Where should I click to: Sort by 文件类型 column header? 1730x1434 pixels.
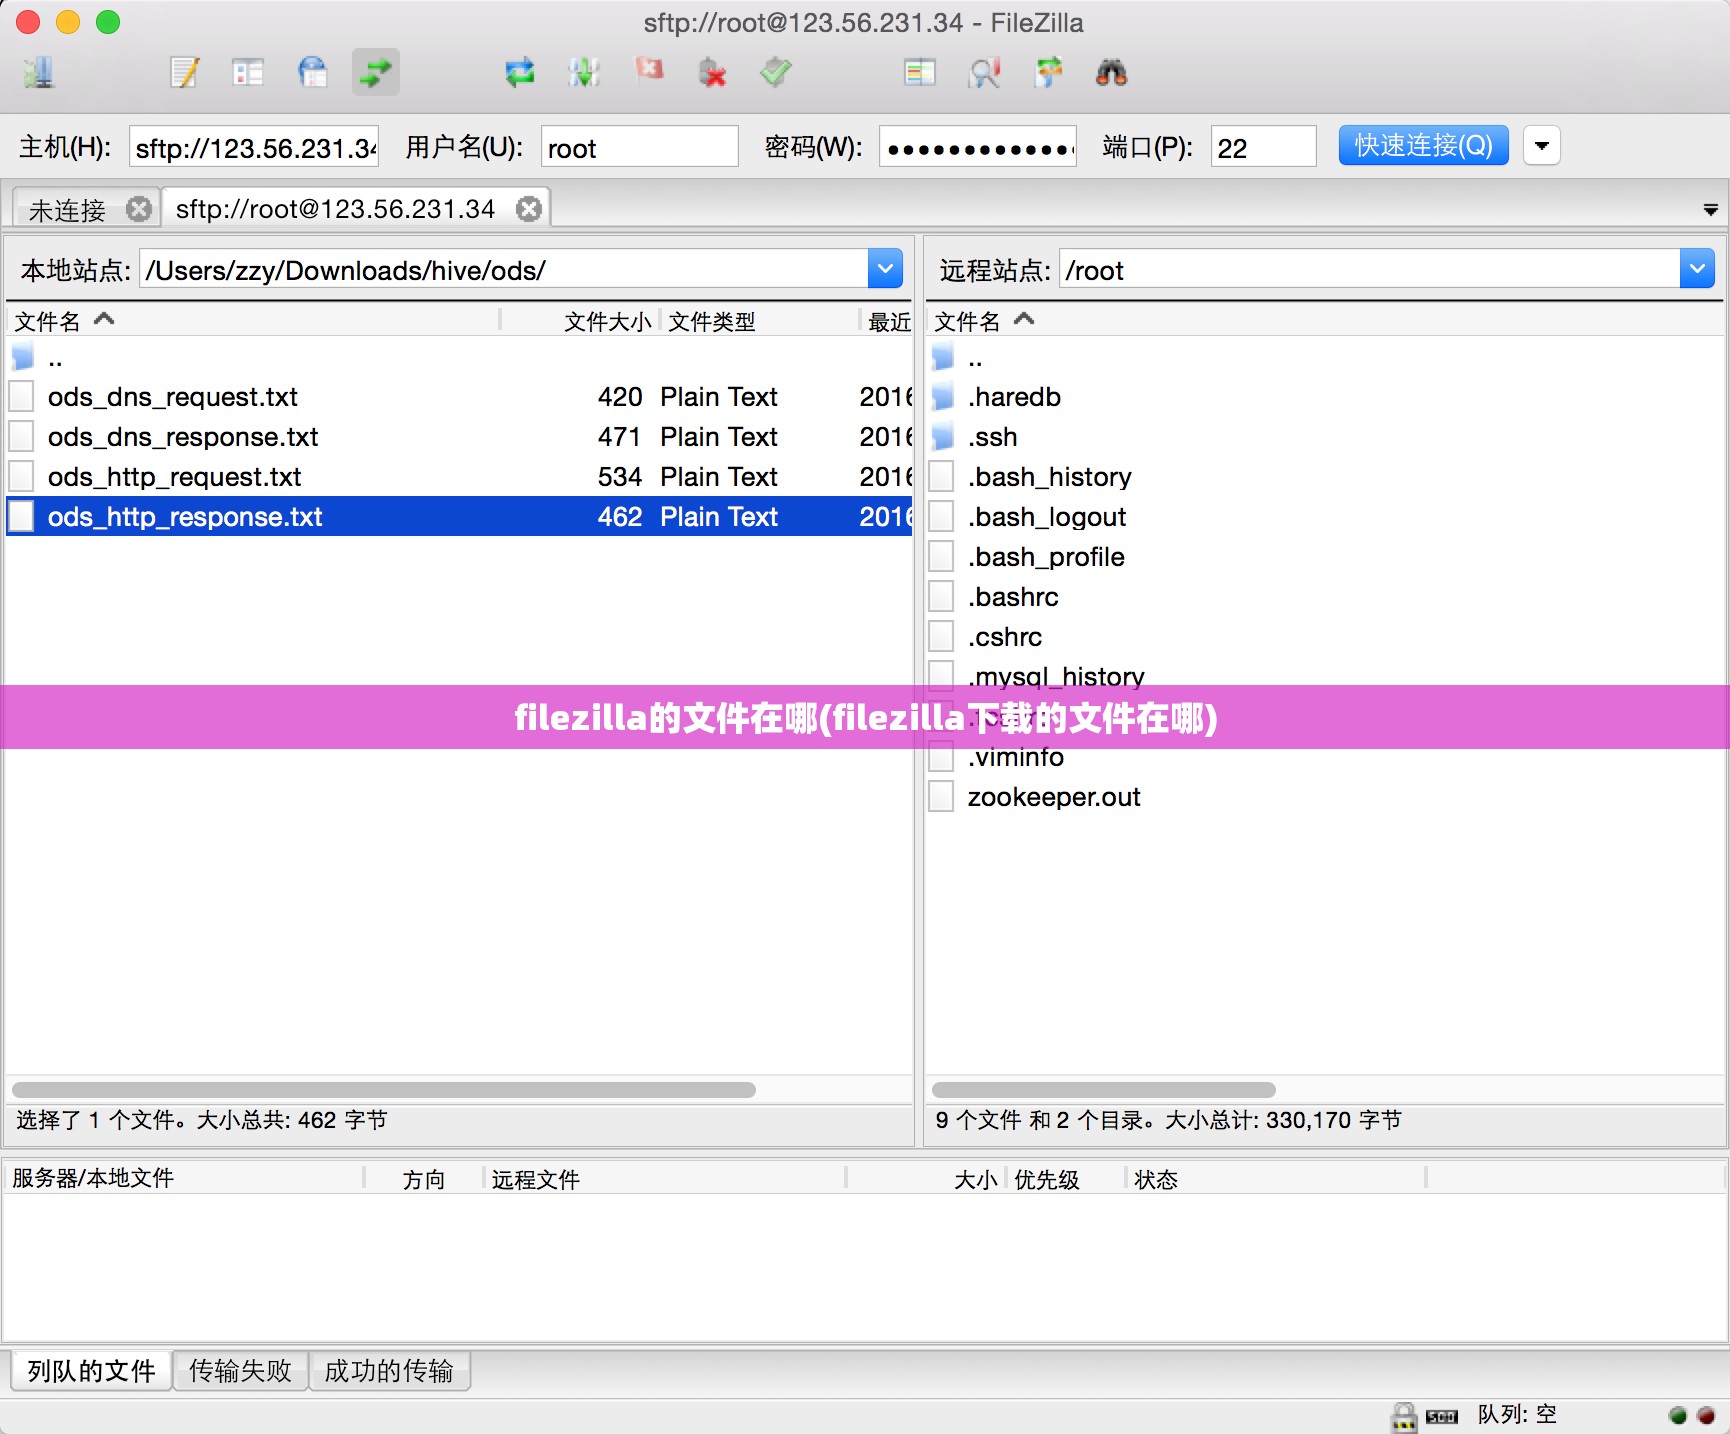pyautogui.click(x=761, y=321)
